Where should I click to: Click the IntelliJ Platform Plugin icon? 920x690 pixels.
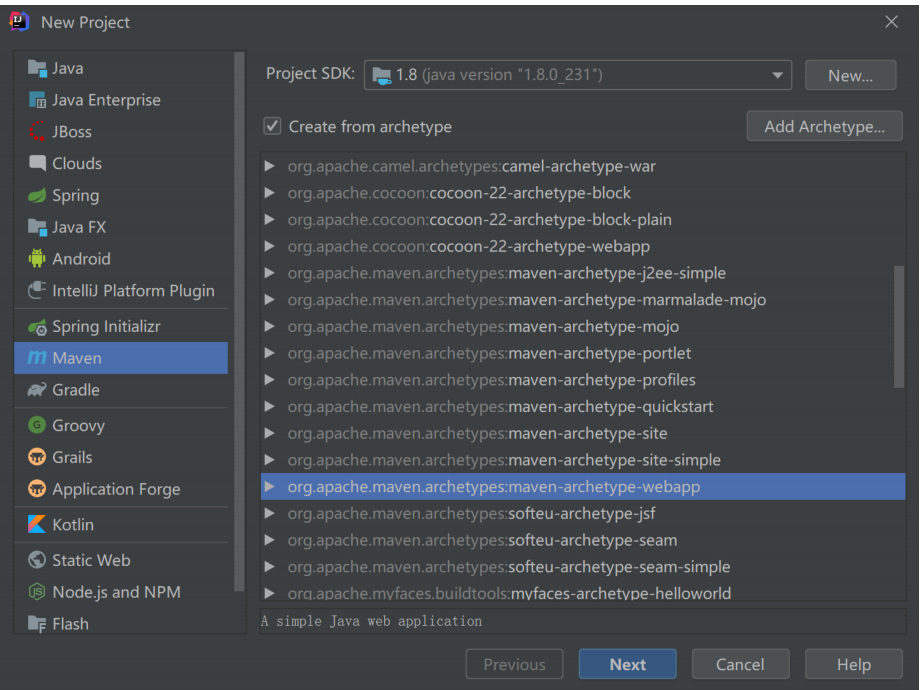tap(37, 290)
